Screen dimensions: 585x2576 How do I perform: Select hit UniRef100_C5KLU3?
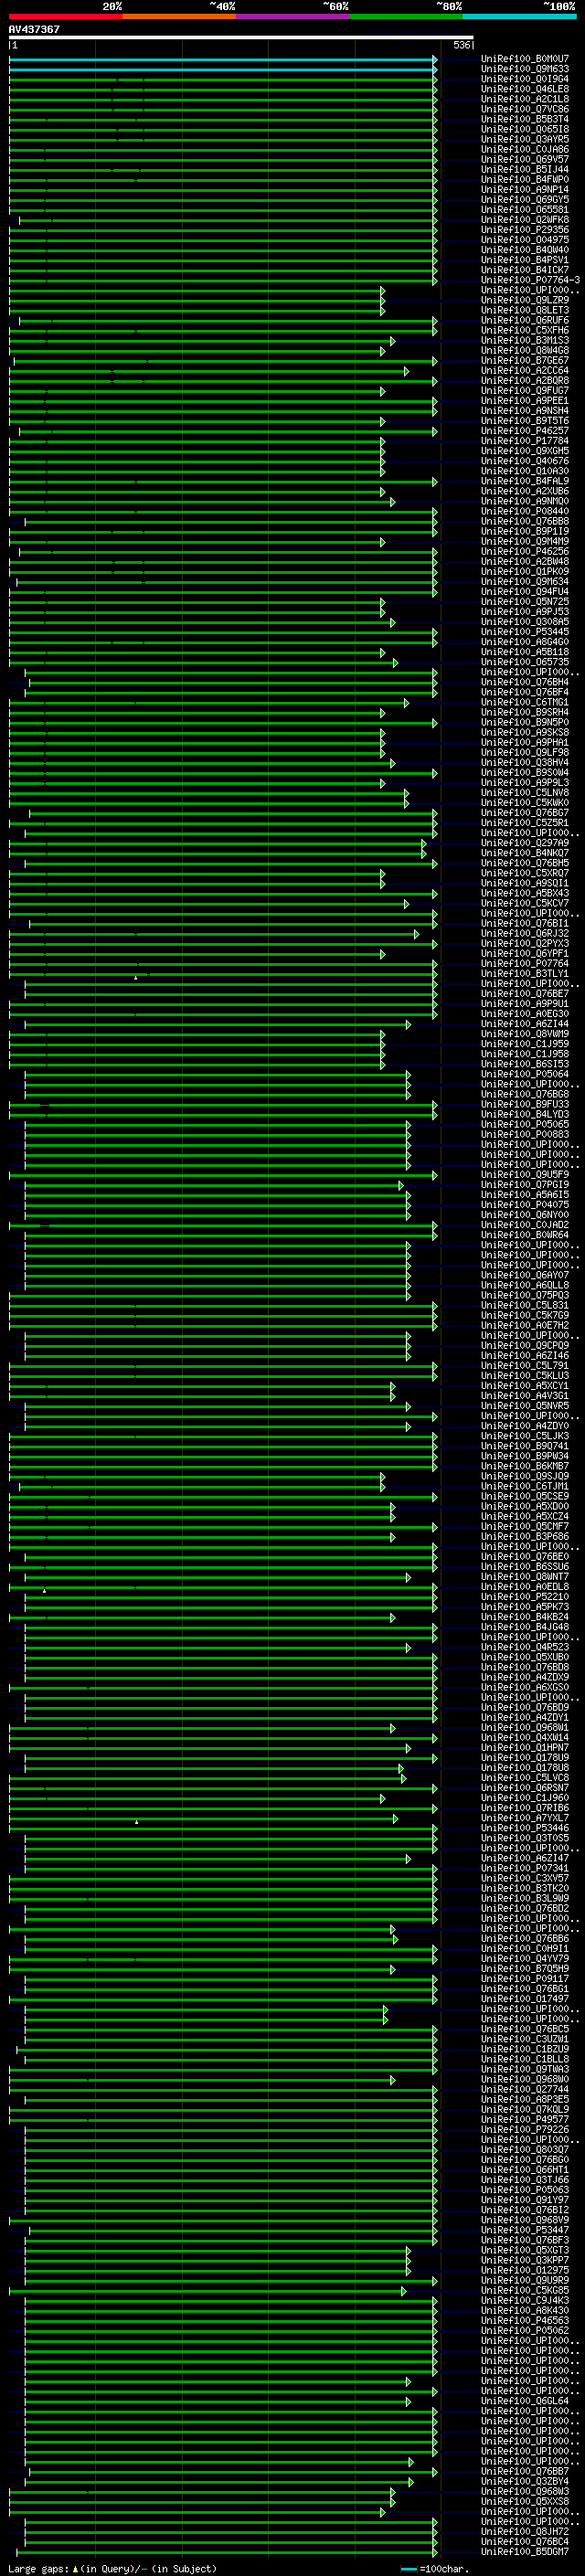[x=525, y=1376]
